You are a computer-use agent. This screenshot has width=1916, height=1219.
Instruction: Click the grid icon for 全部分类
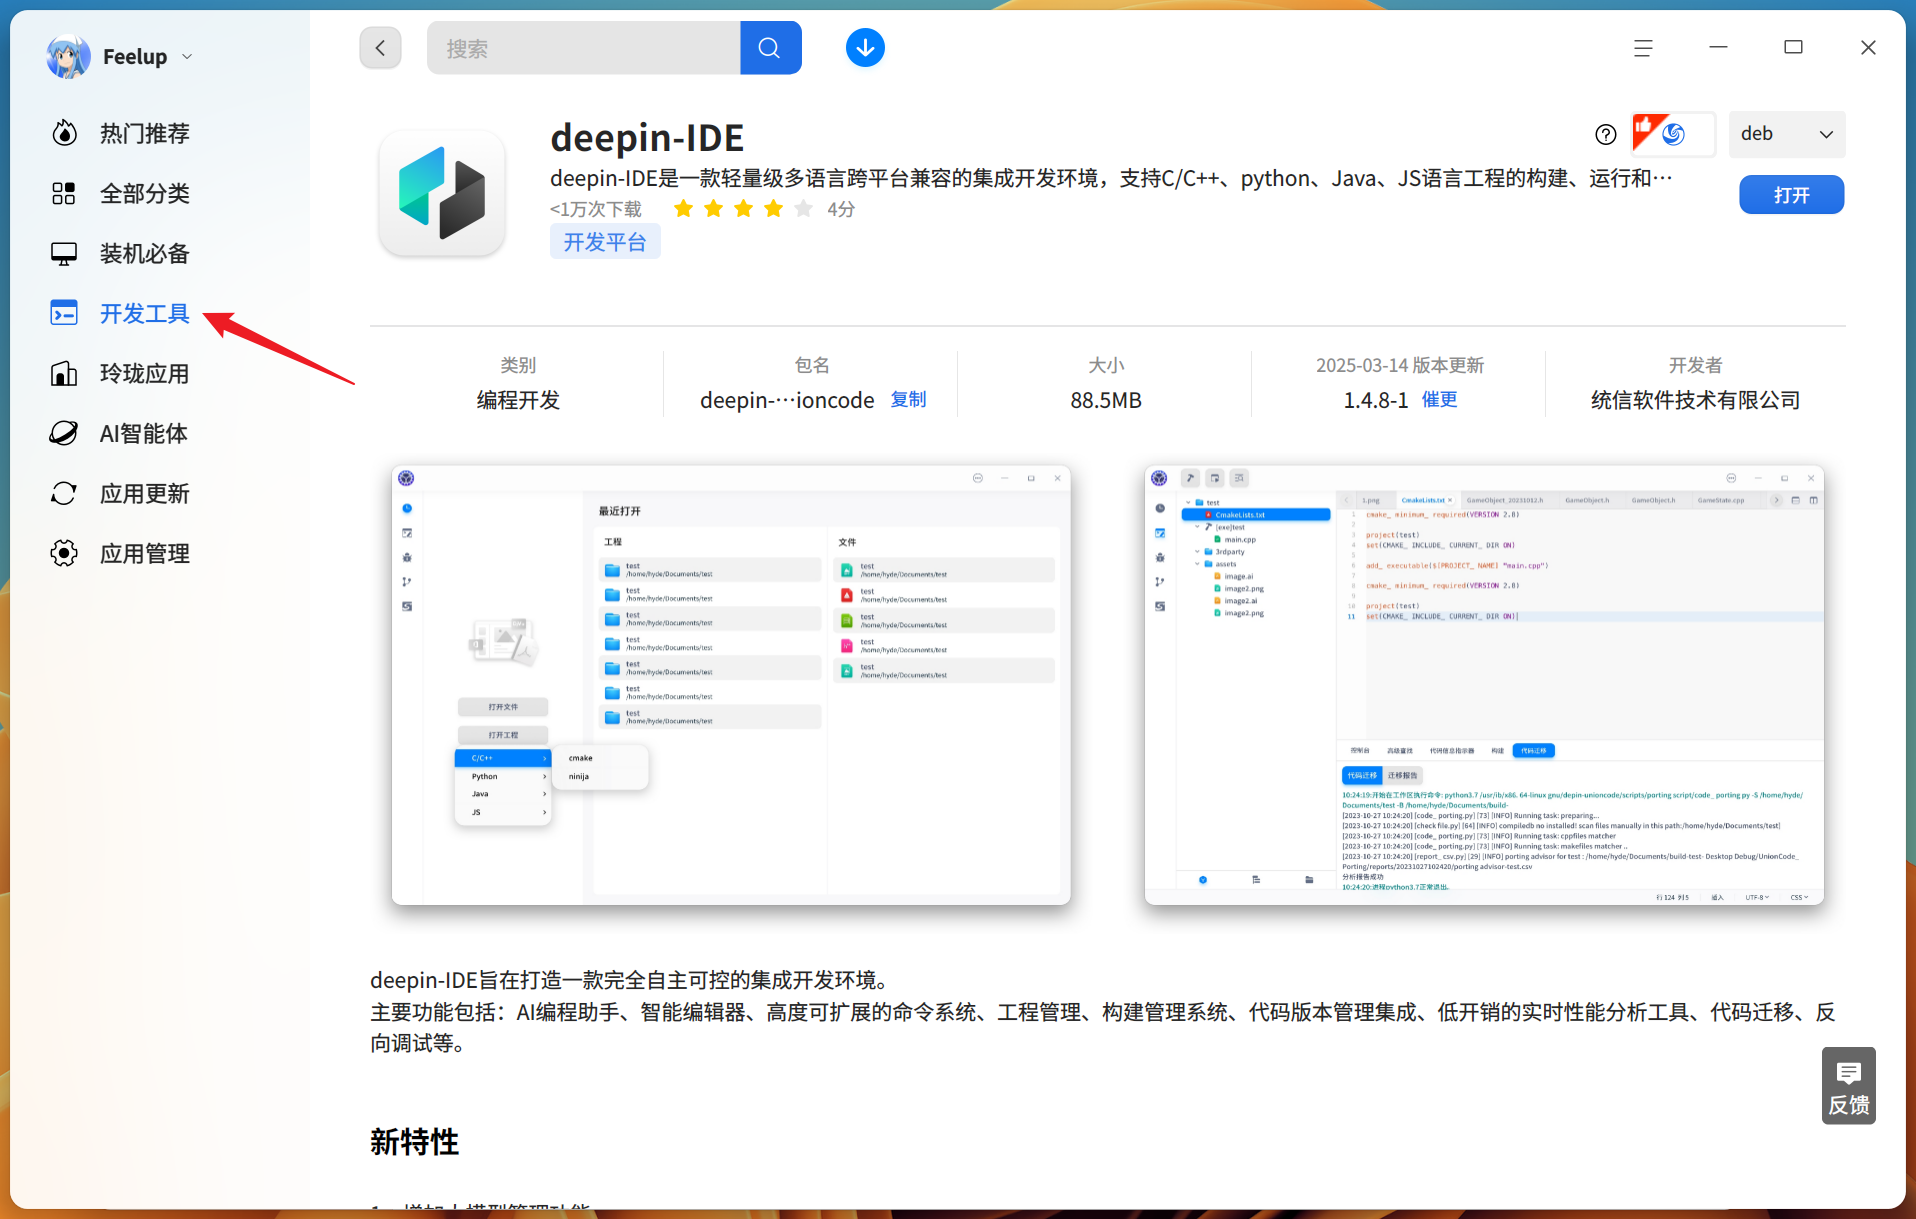(64, 193)
